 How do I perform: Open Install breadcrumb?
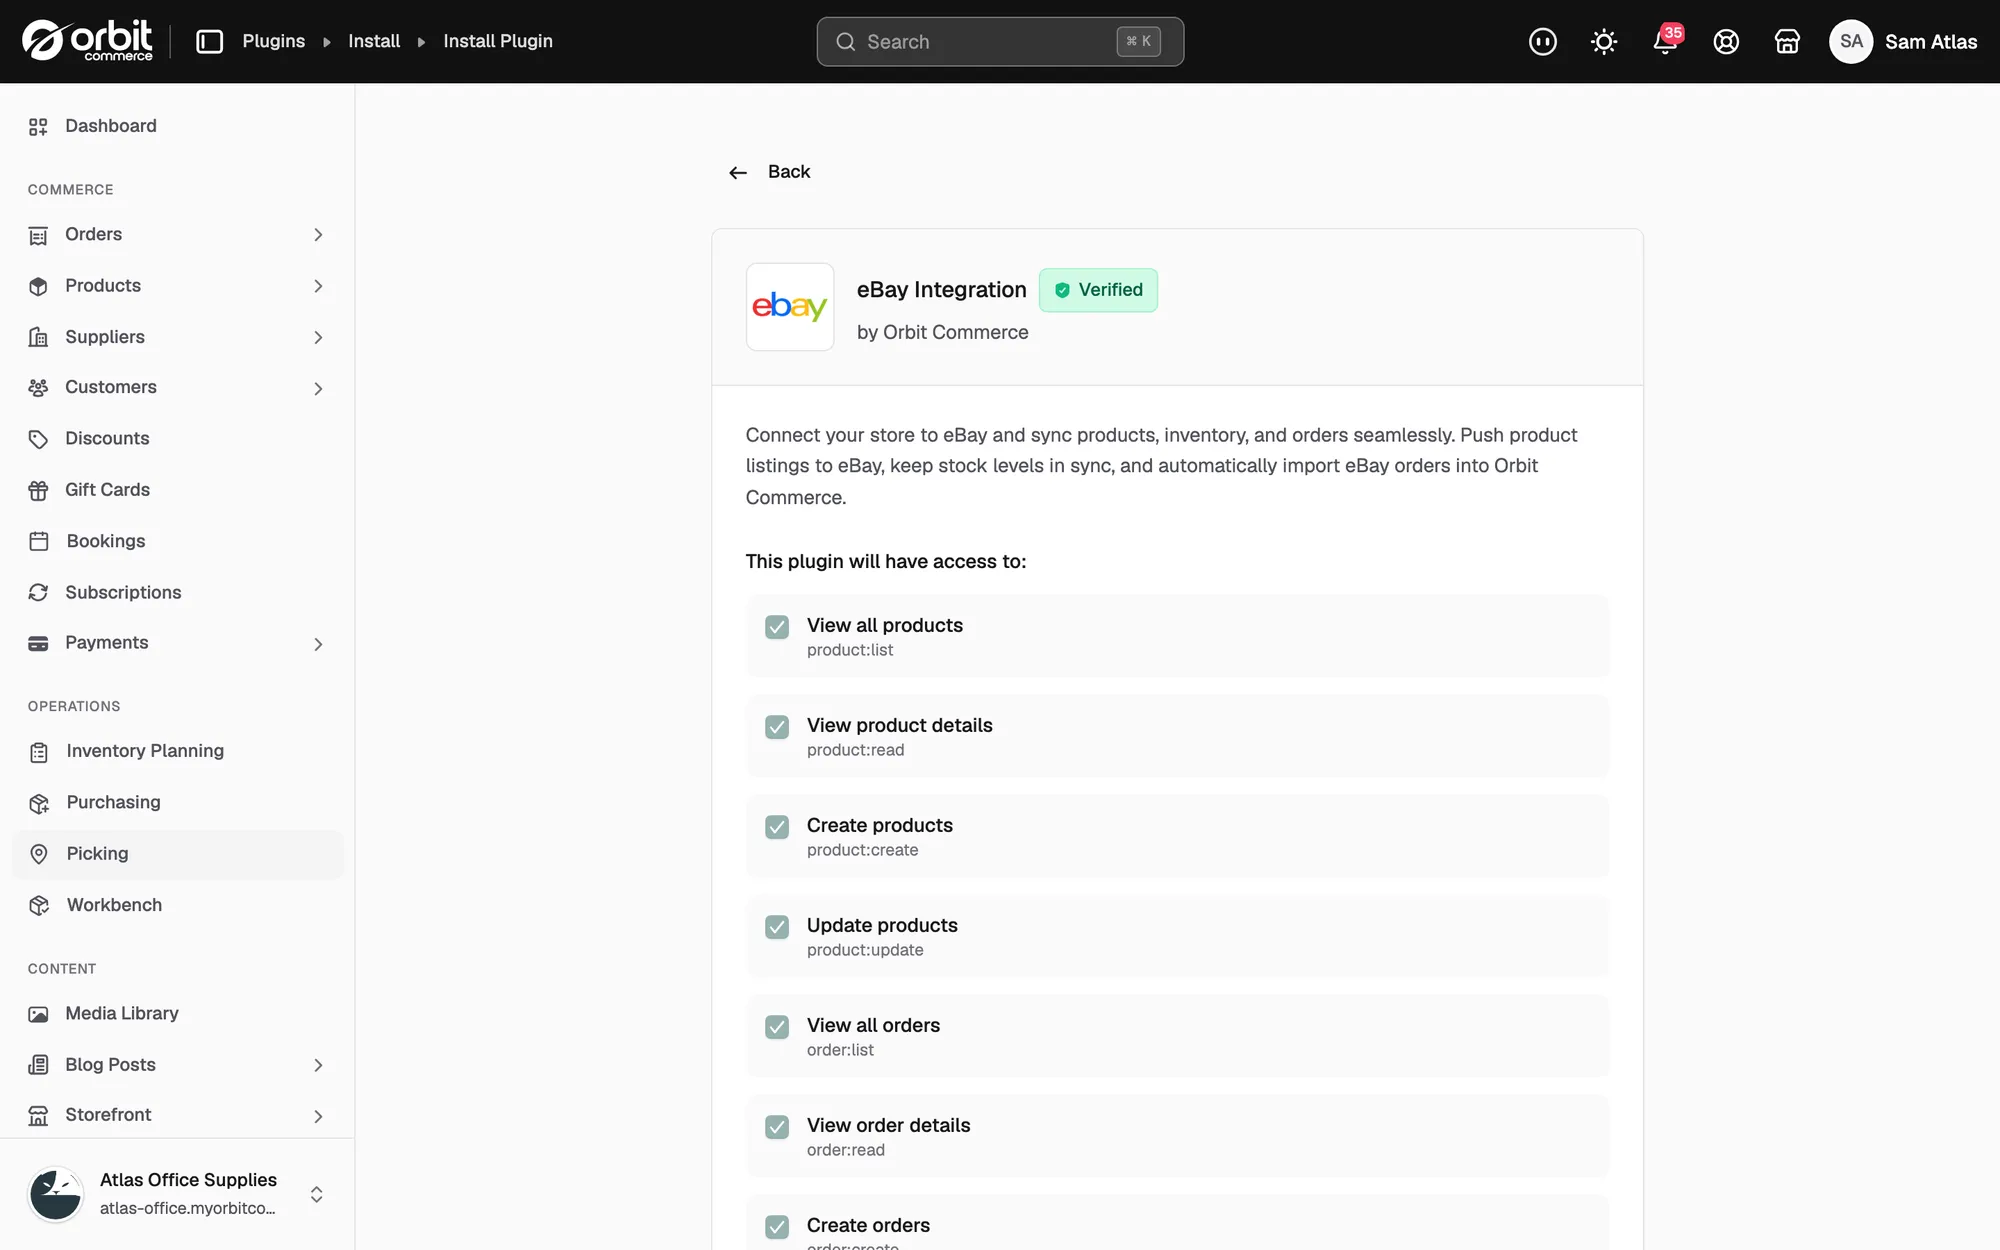[374, 41]
